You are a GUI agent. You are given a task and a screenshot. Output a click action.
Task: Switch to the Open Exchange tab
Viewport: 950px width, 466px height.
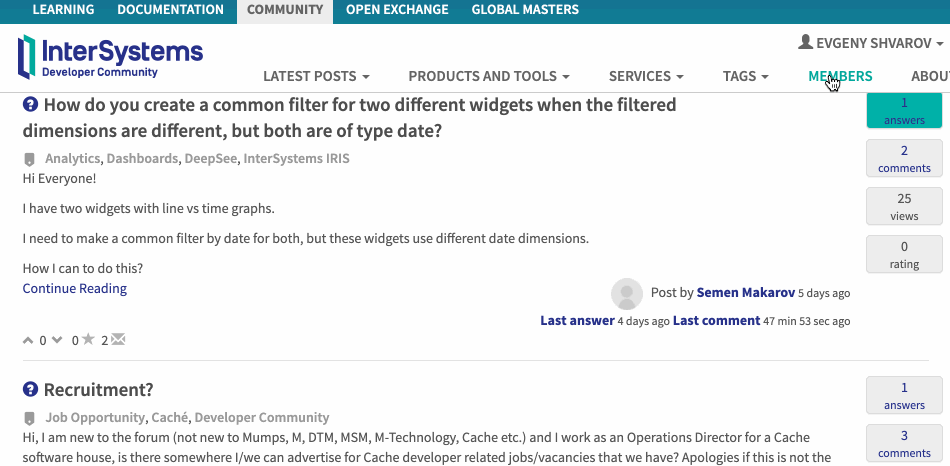tap(397, 10)
